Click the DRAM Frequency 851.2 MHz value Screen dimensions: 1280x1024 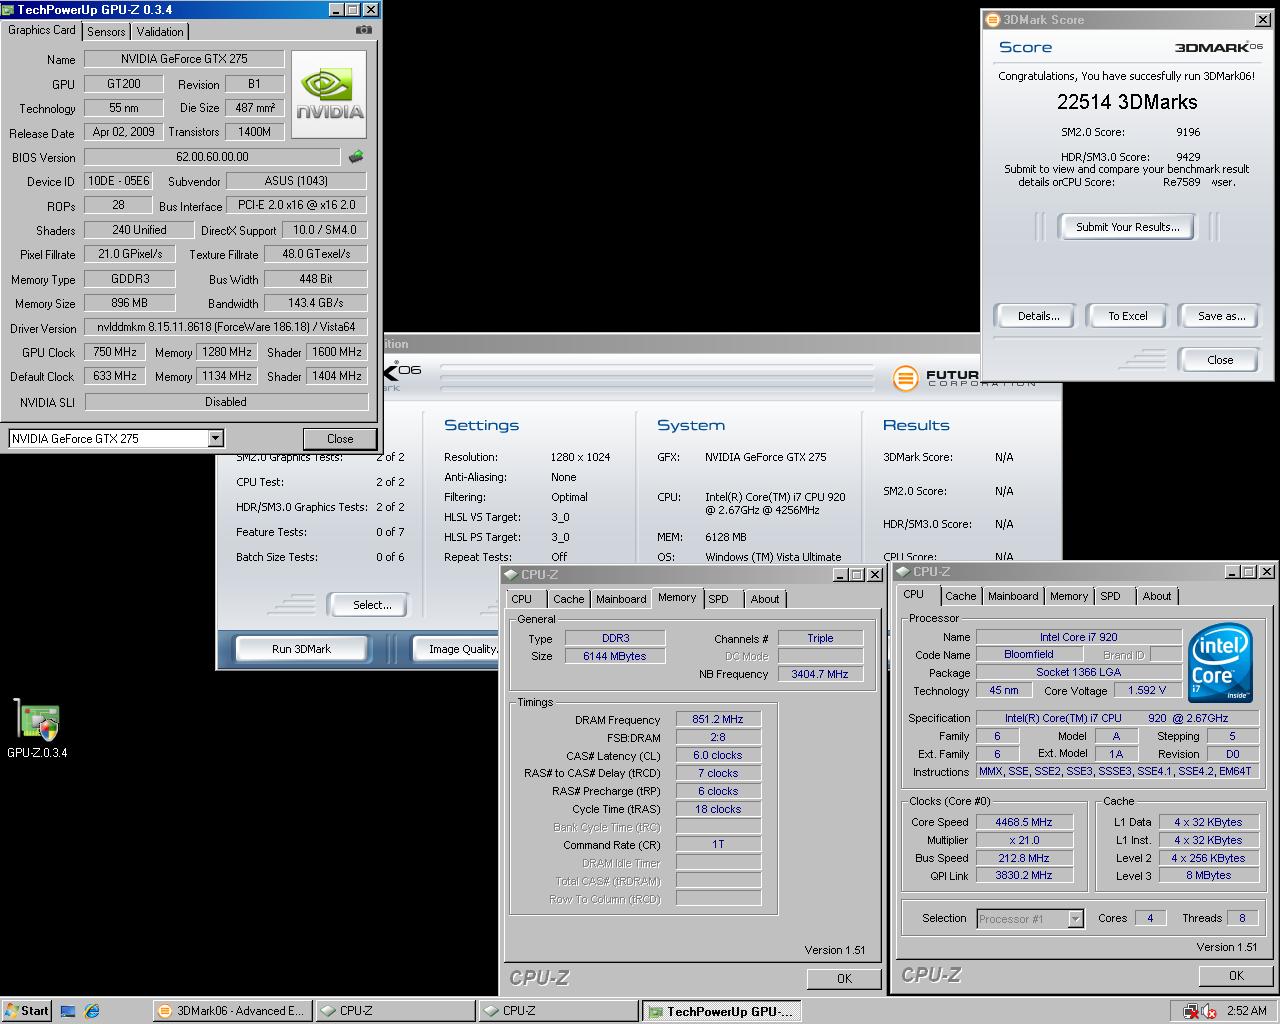pyautogui.click(x=717, y=719)
